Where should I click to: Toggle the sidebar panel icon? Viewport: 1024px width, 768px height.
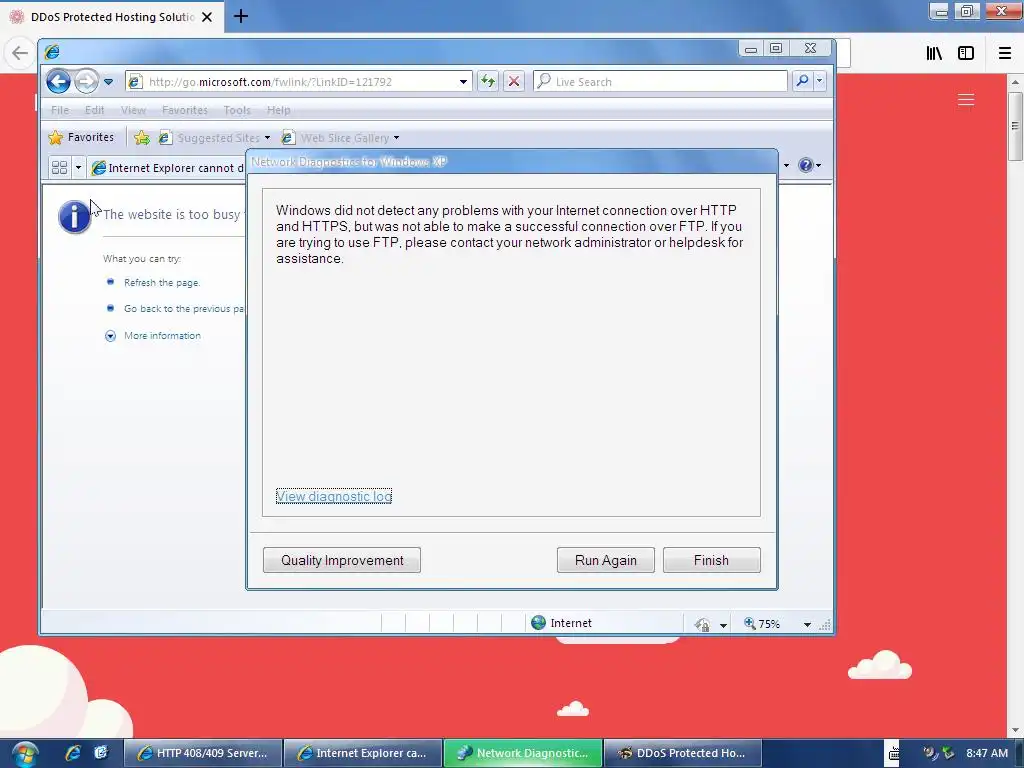tap(966, 54)
